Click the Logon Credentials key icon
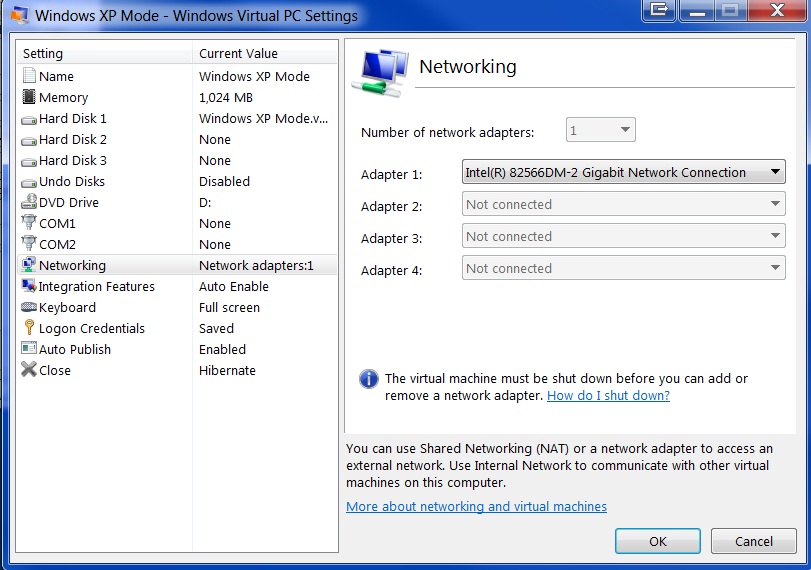811x570 pixels. click(29, 327)
